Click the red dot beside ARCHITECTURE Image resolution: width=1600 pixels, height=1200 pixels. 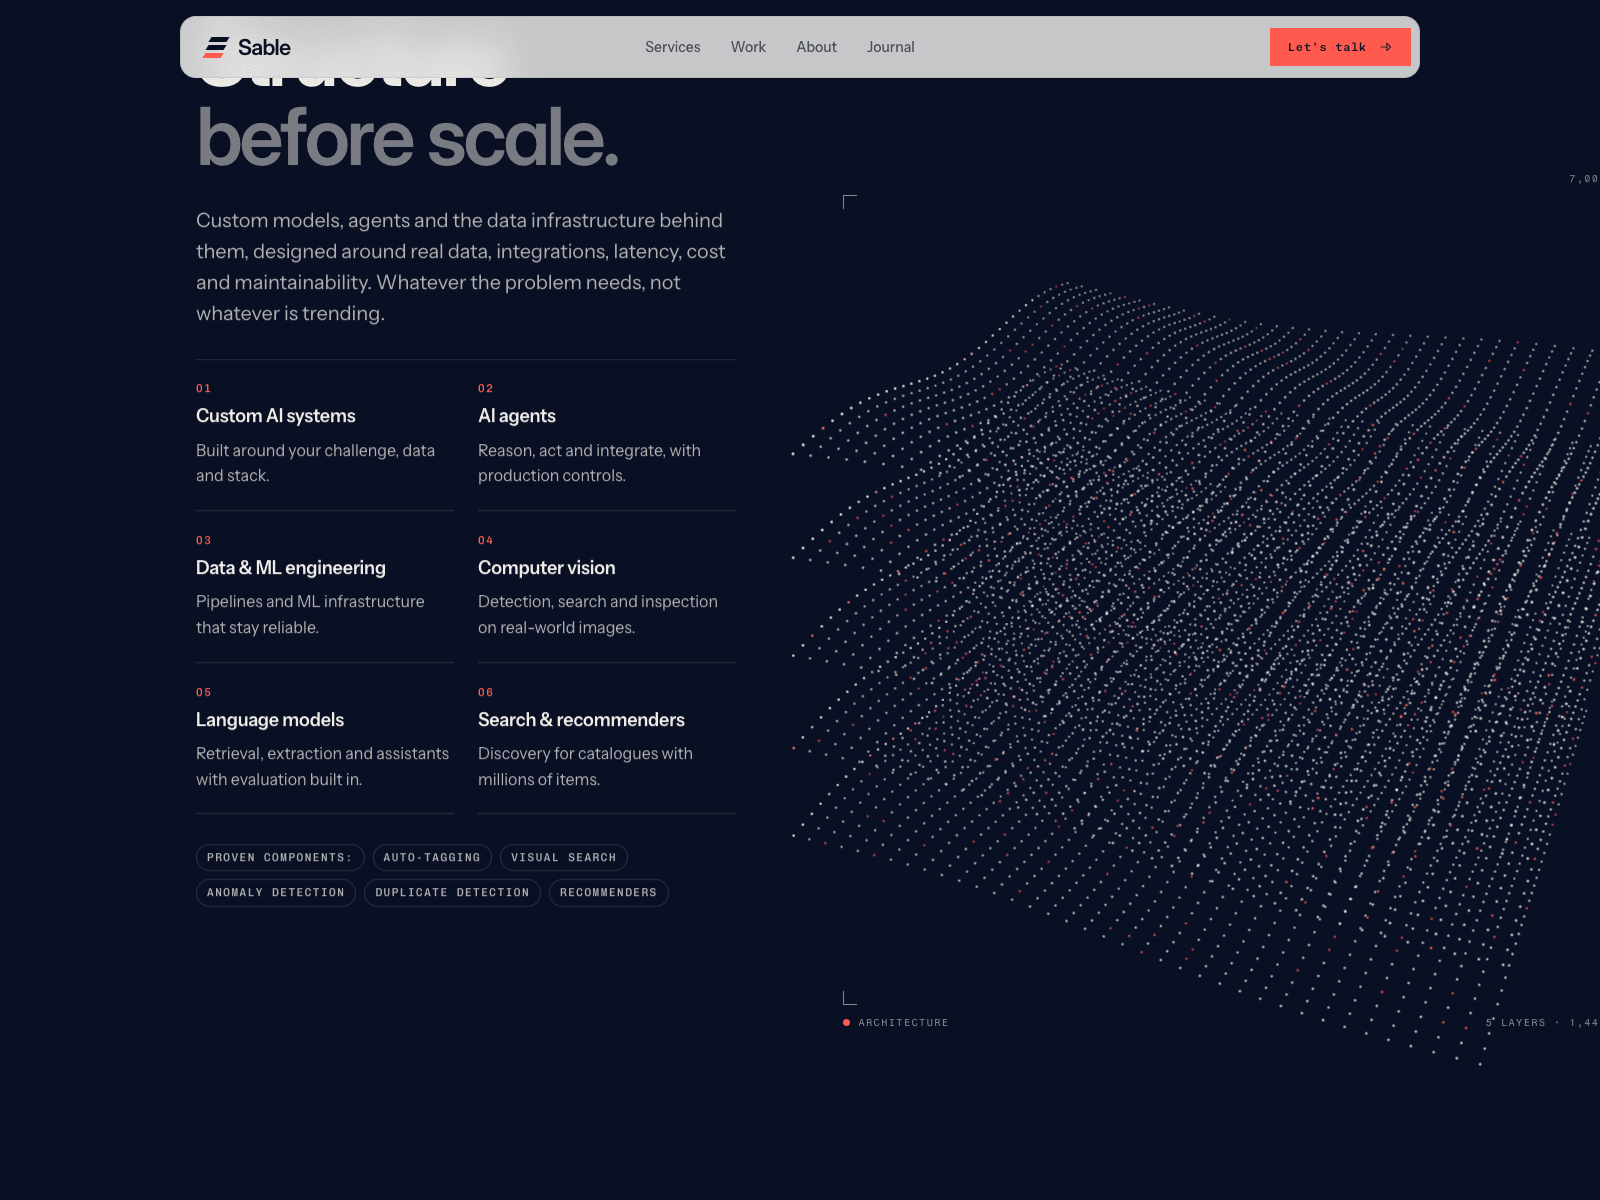[846, 1023]
